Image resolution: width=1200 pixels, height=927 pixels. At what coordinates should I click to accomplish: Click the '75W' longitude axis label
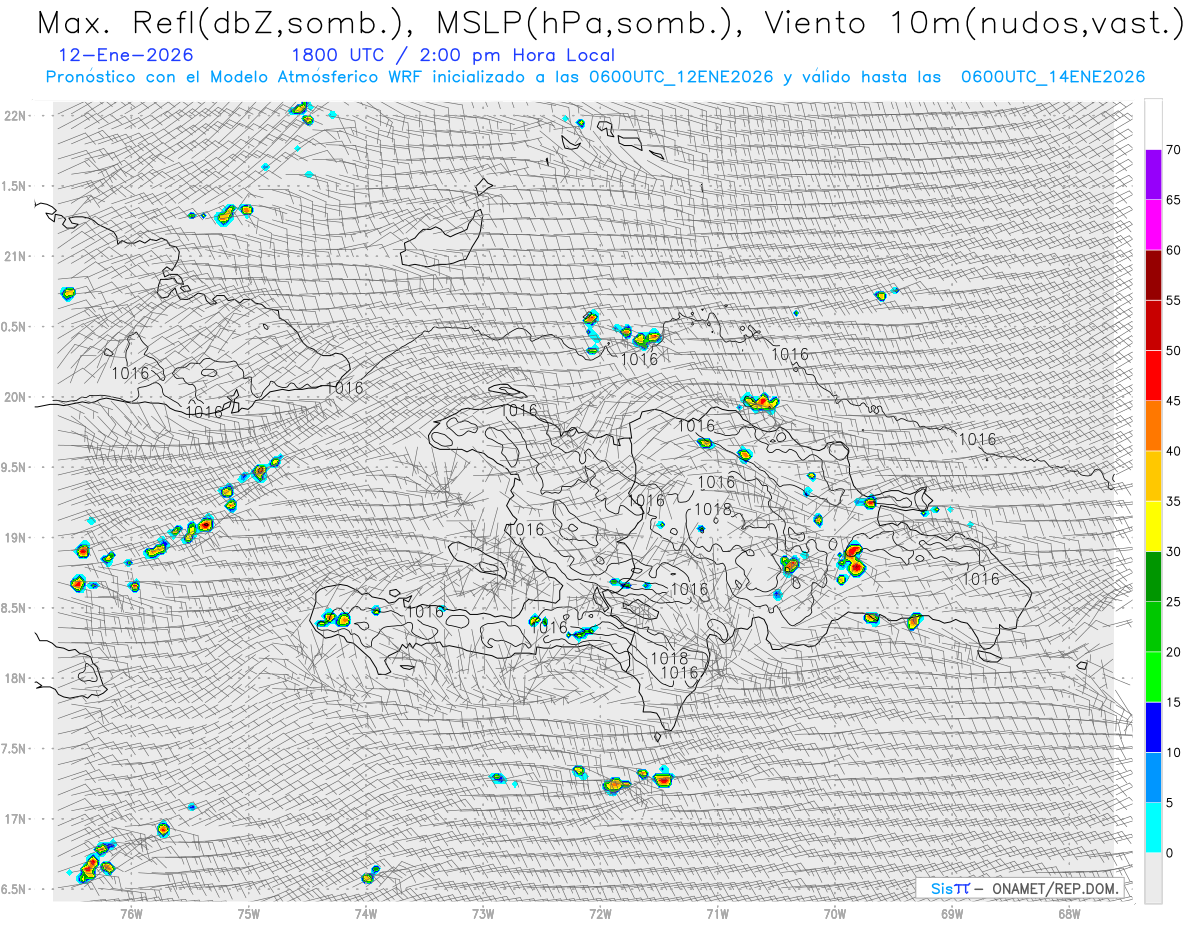point(249,913)
